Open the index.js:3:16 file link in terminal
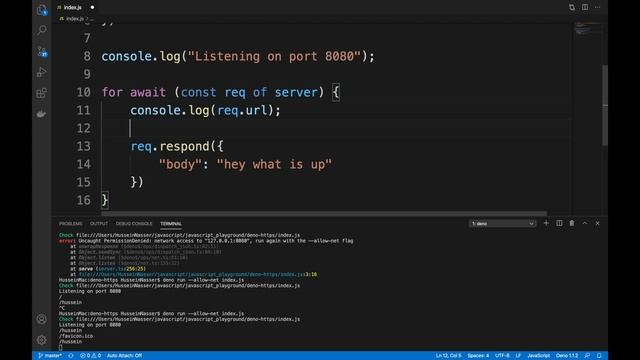The image size is (640, 360). point(198,274)
